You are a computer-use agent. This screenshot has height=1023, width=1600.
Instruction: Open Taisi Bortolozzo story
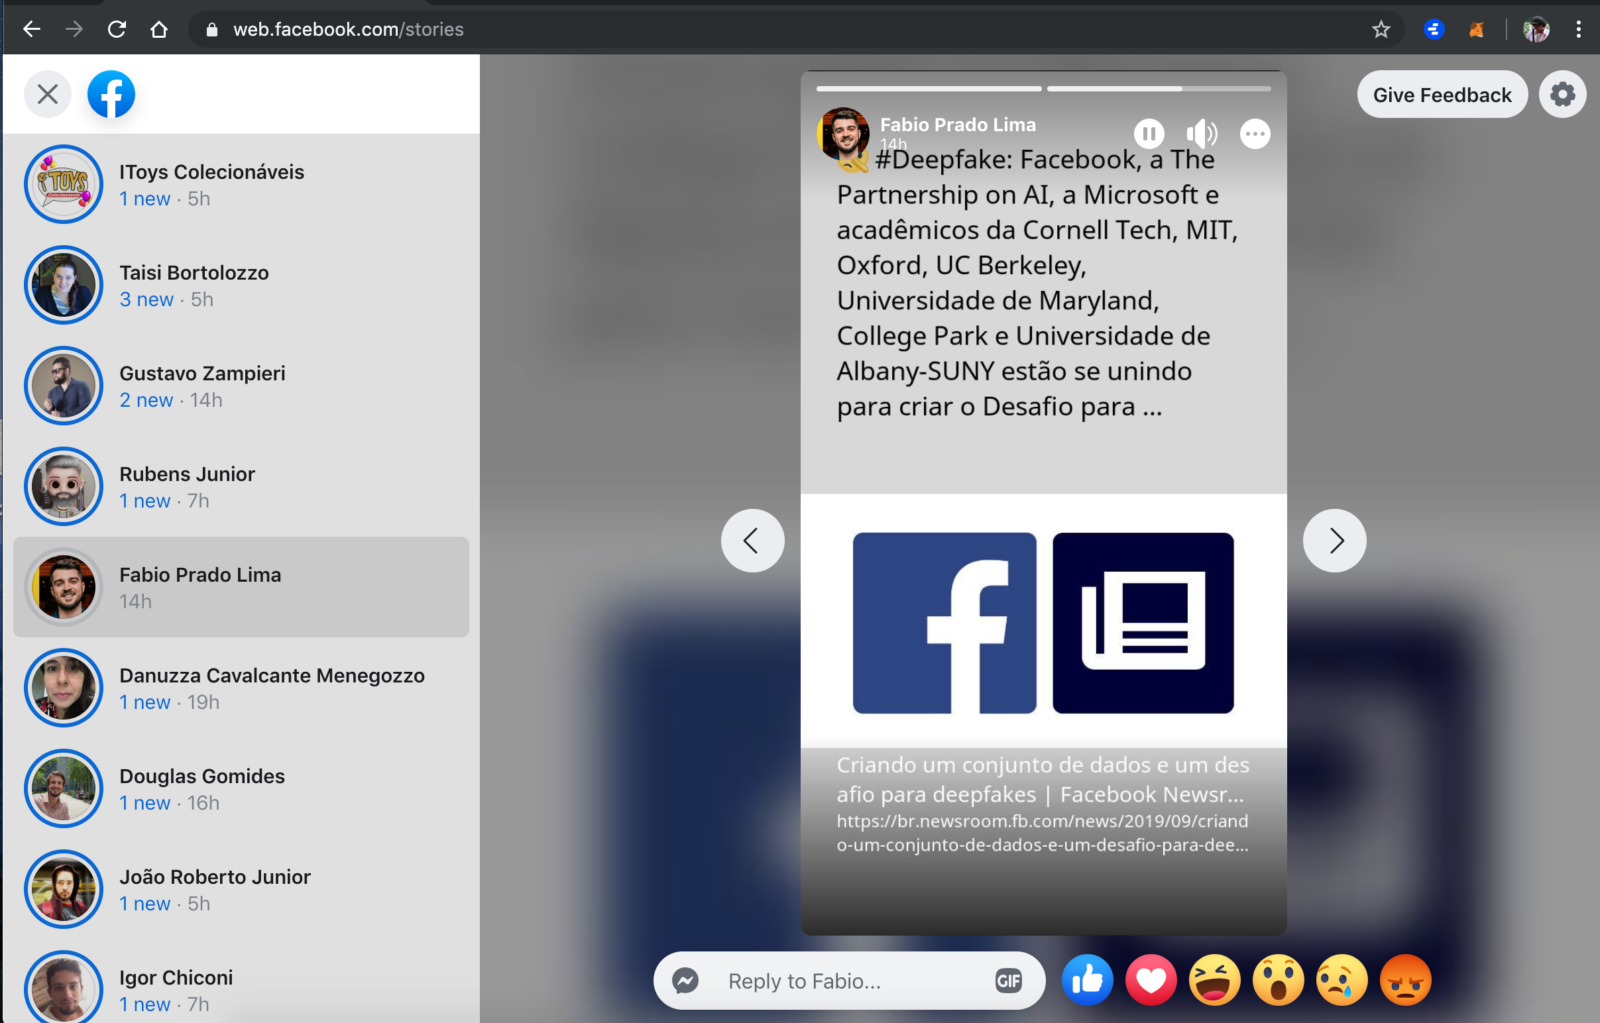click(241, 285)
